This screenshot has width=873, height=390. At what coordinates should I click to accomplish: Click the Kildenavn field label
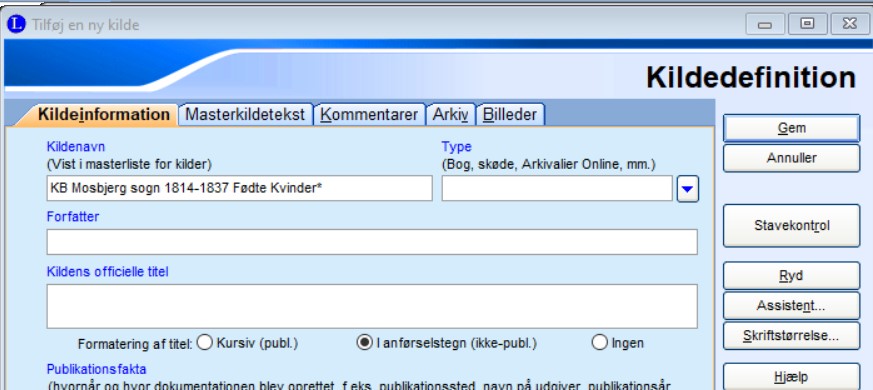coord(76,147)
